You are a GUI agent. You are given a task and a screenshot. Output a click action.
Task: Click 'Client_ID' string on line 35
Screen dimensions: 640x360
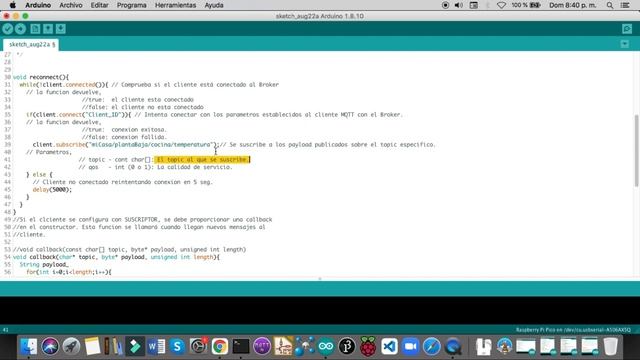(x=102, y=115)
